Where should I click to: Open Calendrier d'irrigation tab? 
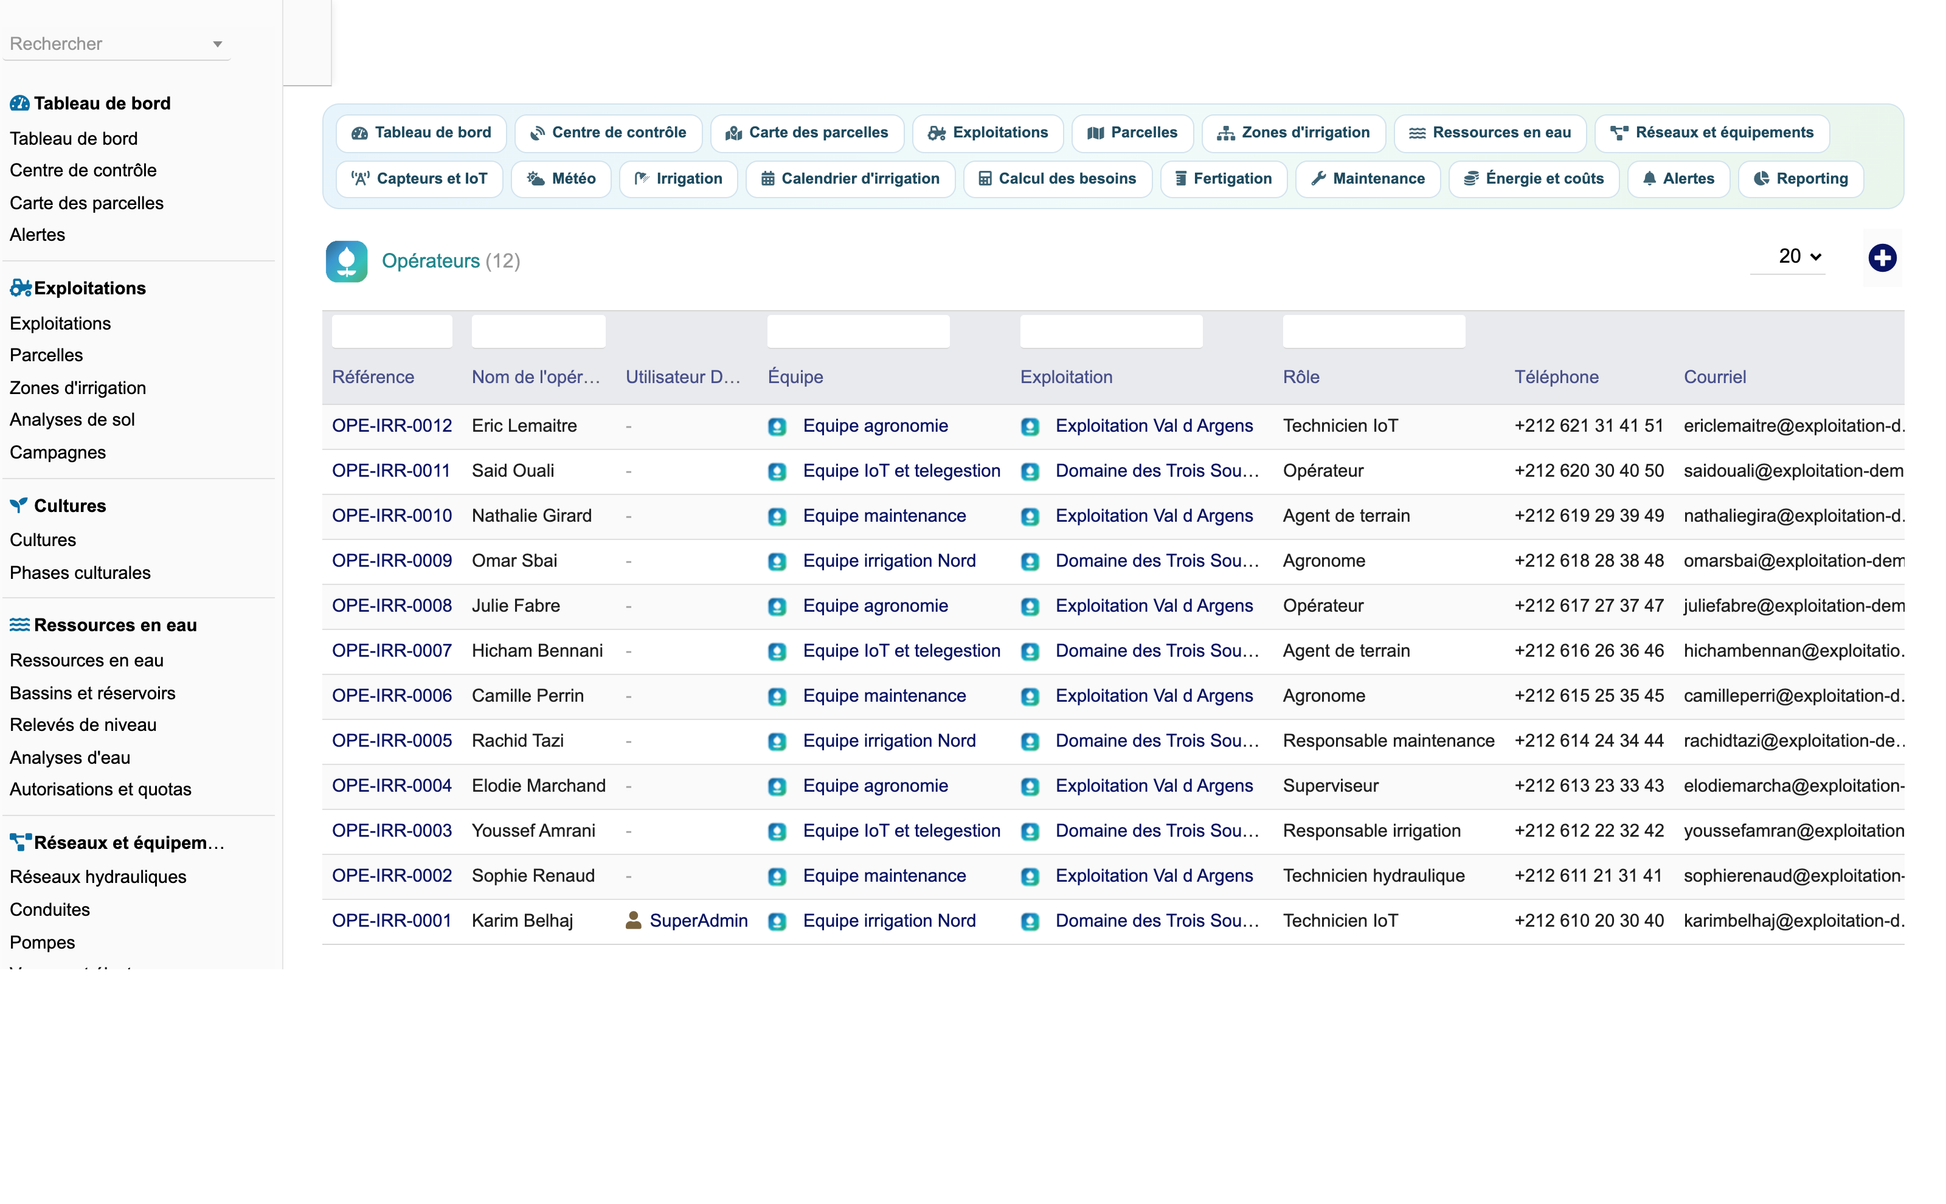[850, 179]
